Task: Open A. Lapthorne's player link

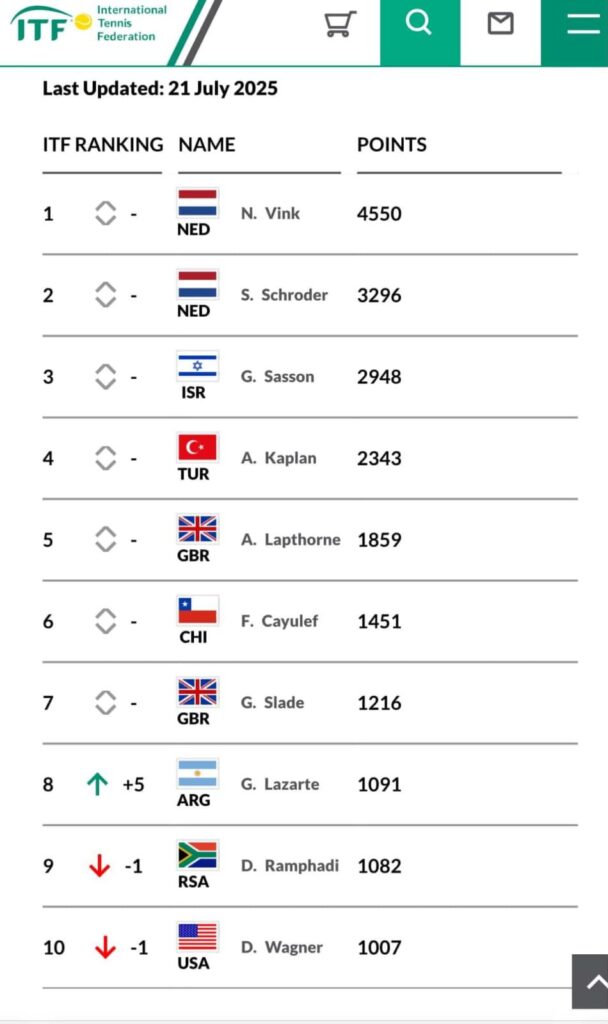Action: 291,539
